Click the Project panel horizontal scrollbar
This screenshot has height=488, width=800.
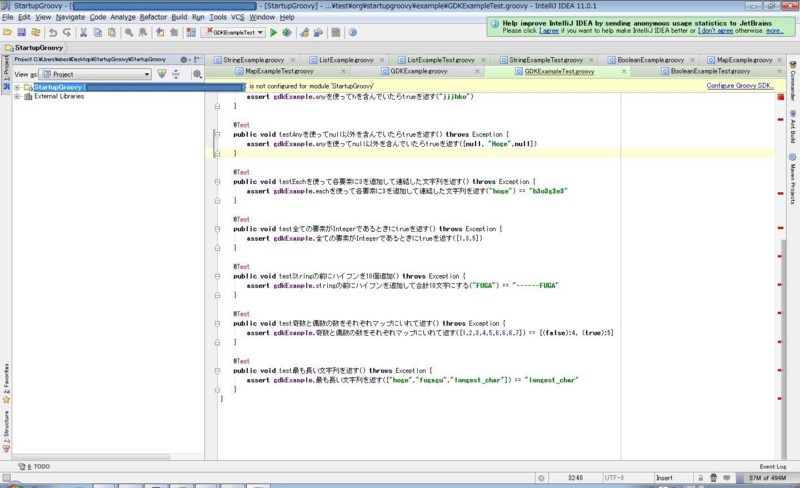[92, 456]
